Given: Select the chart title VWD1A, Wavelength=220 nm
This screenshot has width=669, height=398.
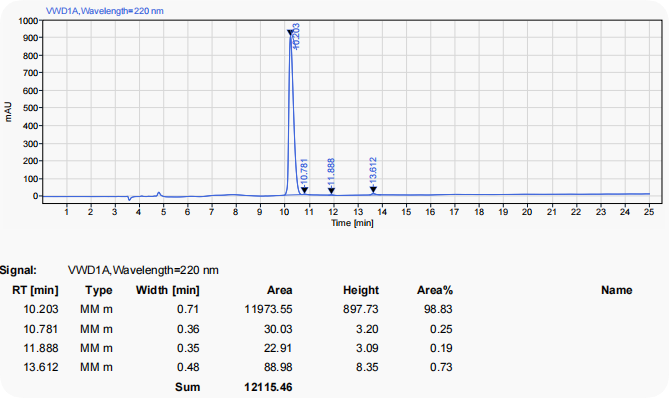Looking at the screenshot, I should tap(105, 11).
